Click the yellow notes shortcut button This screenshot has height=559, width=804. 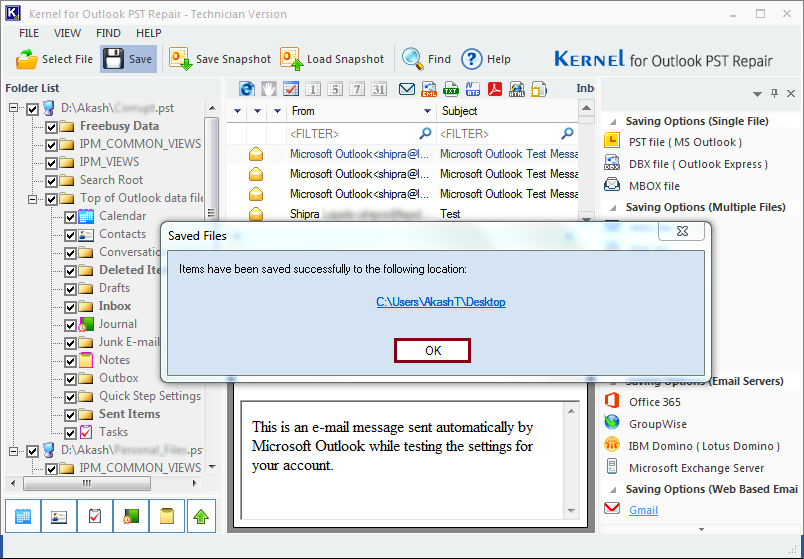(x=167, y=516)
